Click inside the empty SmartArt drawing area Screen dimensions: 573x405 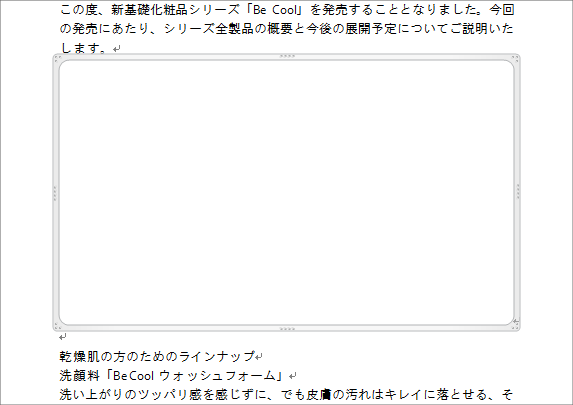click(x=287, y=193)
